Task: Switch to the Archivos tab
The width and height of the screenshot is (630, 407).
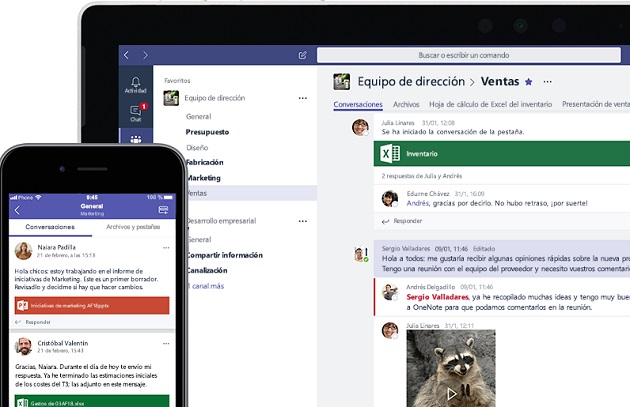Action: pos(406,104)
